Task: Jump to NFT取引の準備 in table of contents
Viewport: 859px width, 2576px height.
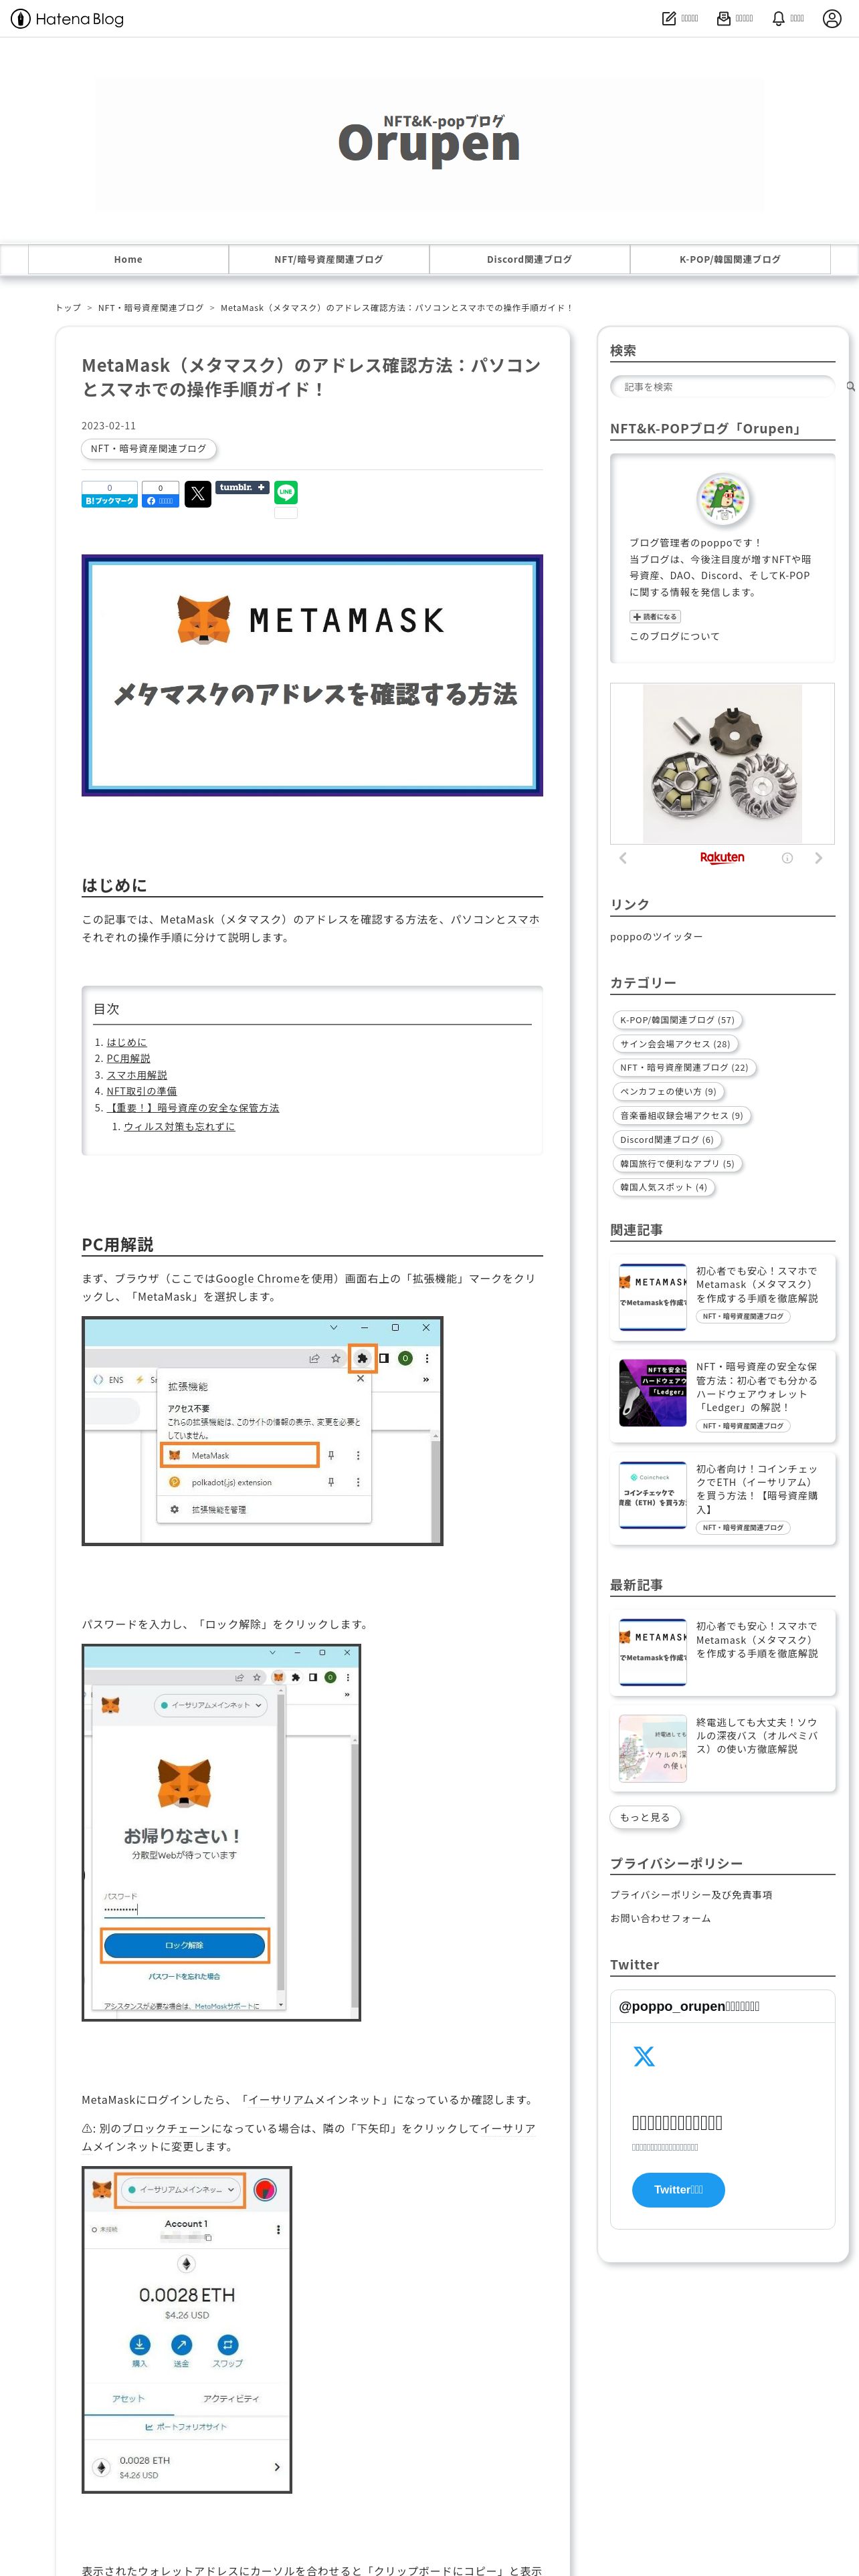Action: (x=141, y=1091)
